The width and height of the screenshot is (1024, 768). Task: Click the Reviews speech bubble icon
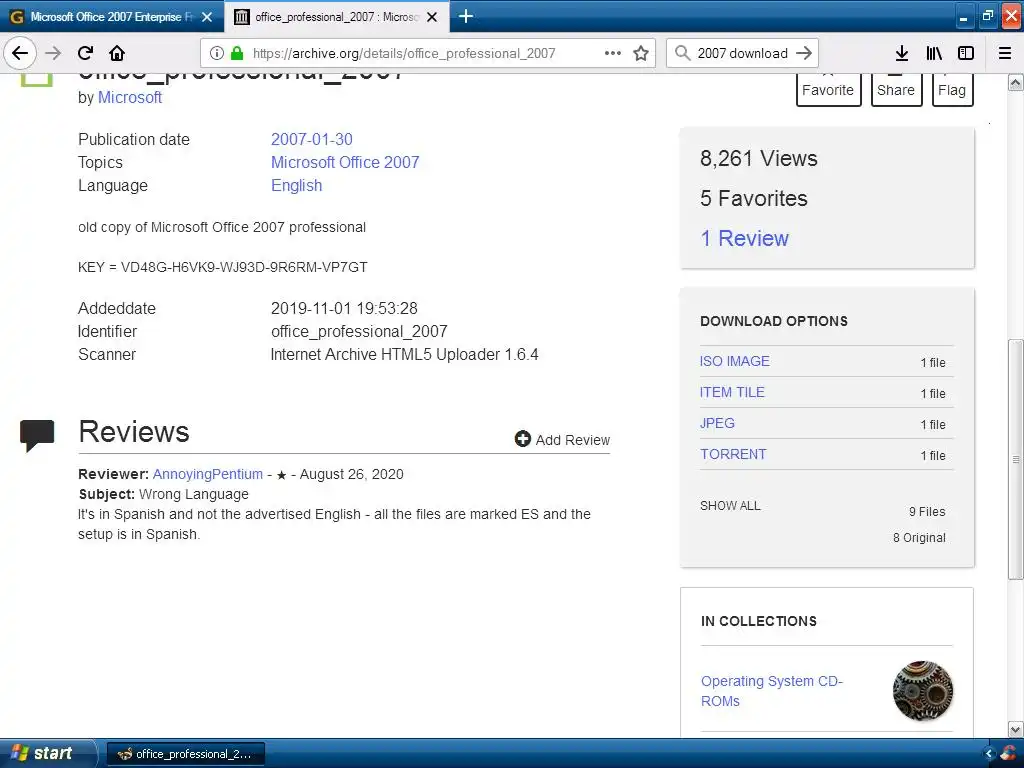click(37, 435)
